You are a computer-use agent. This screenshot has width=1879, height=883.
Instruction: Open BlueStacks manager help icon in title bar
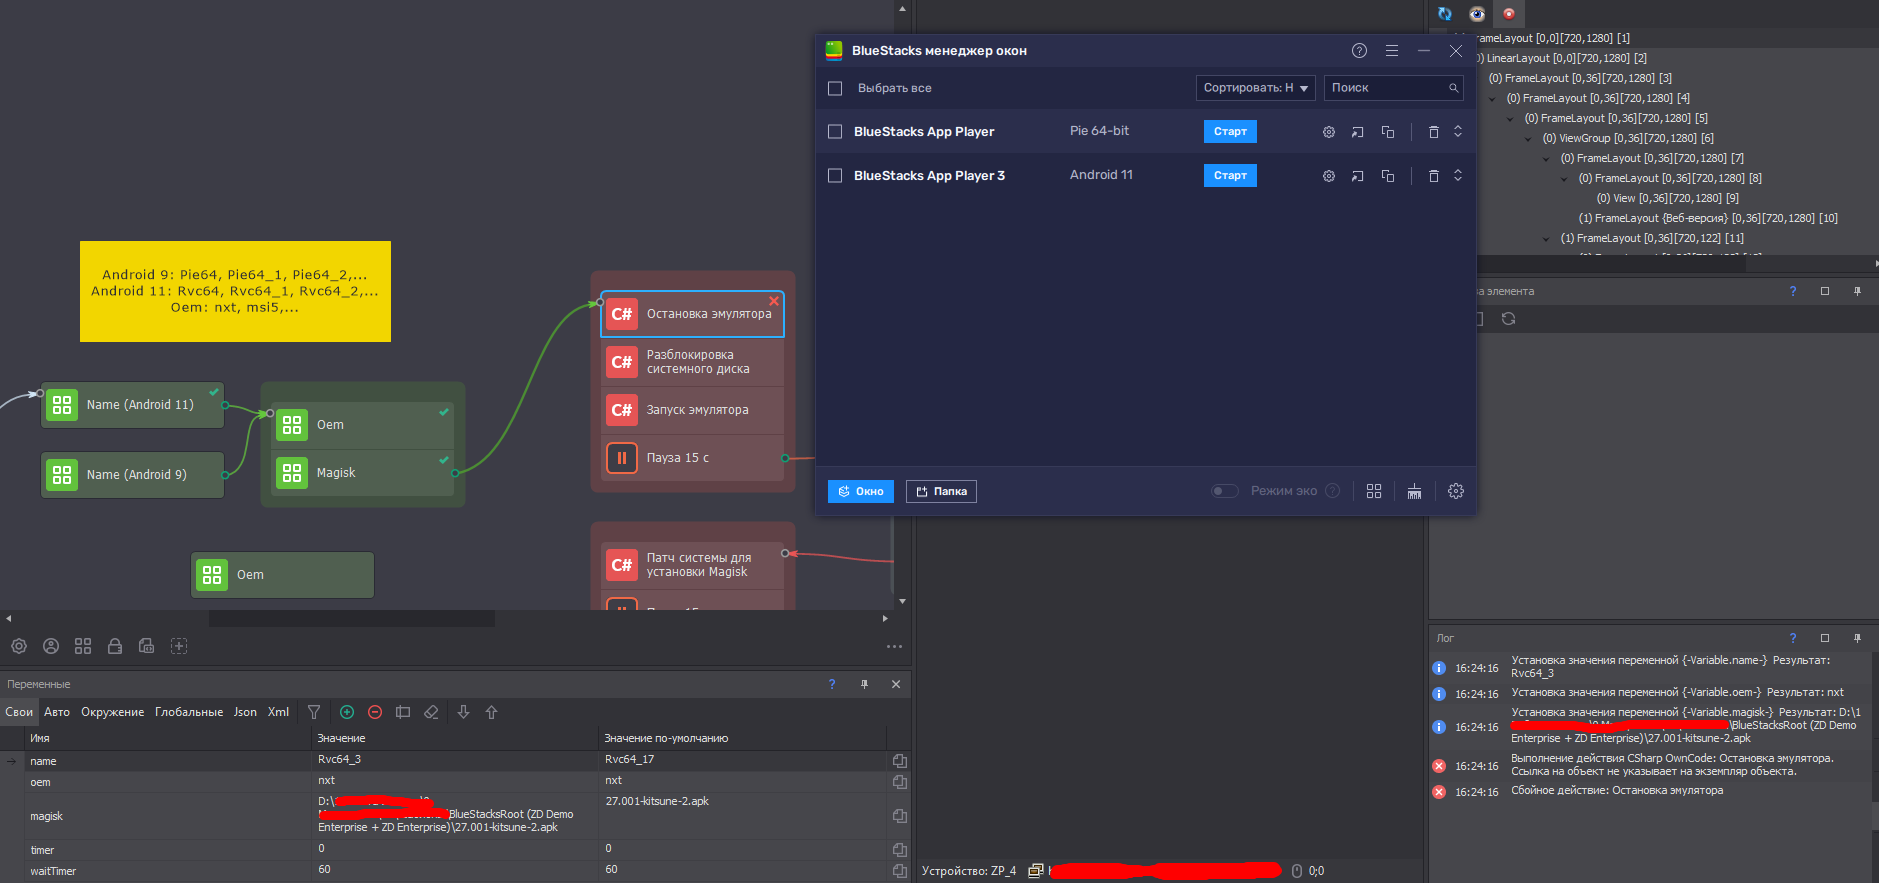(x=1359, y=51)
